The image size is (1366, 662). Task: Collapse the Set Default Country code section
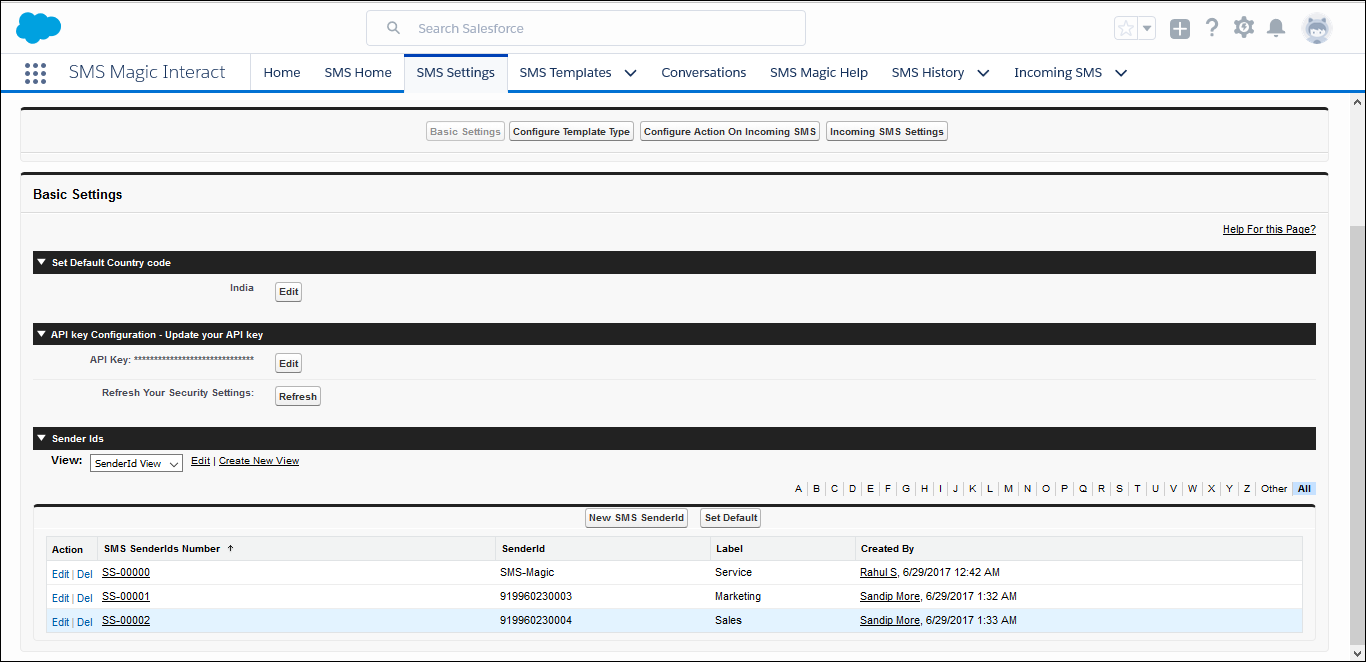42,263
